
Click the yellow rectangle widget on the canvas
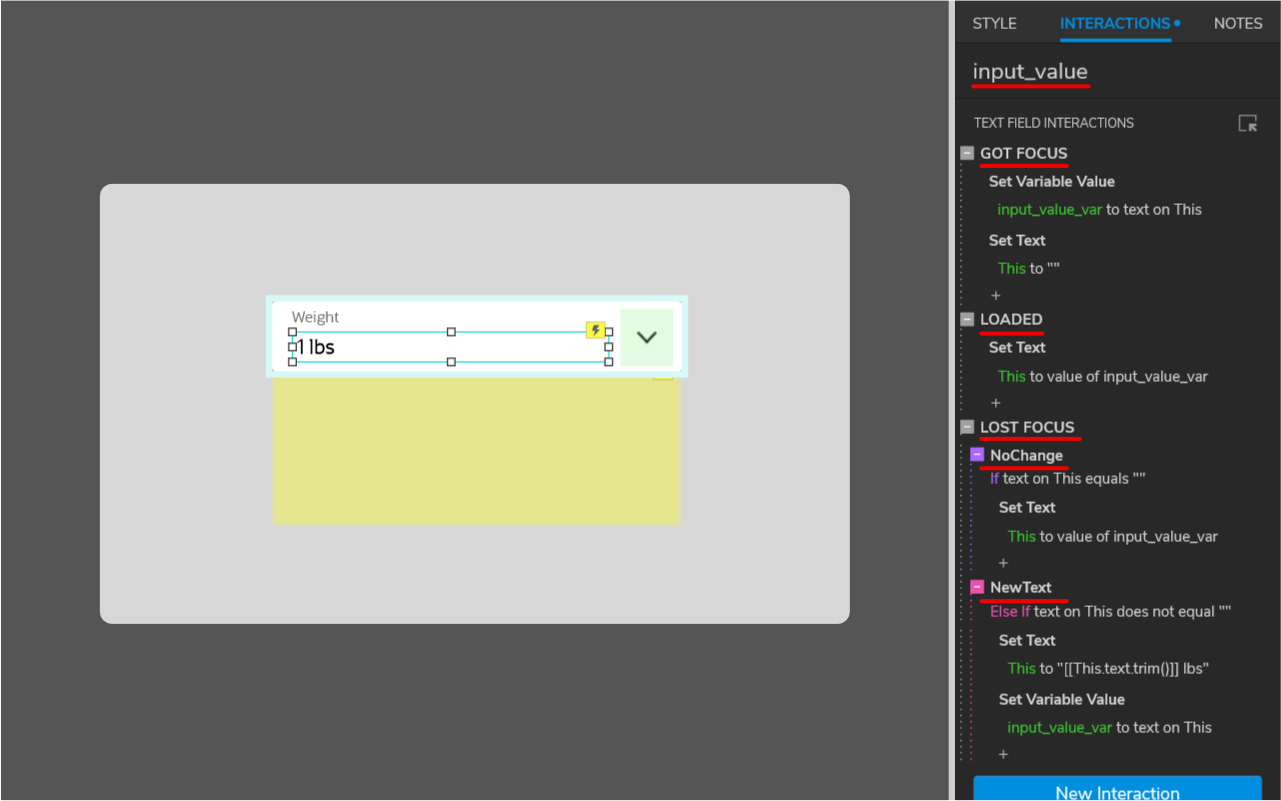point(476,450)
